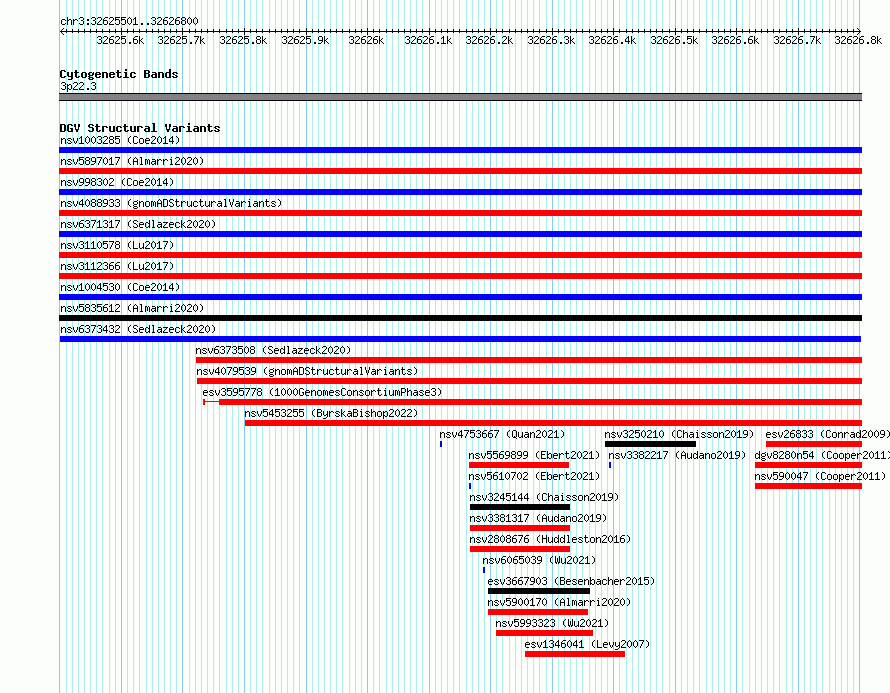Open the nsv3382217 (Audano2019) label
890x693 pixels.
coord(677,455)
